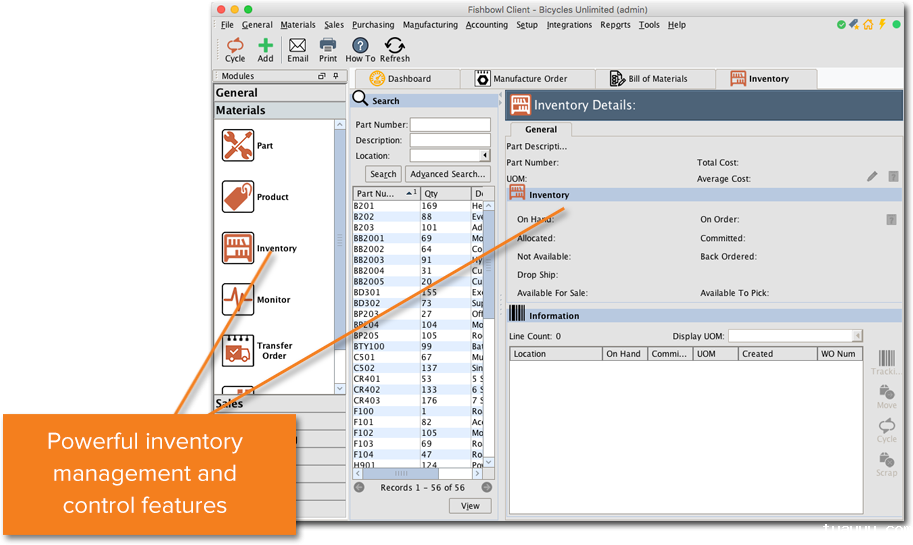Select the Transfer Order module
Viewport: 913px width, 545px height.
(x=238, y=350)
